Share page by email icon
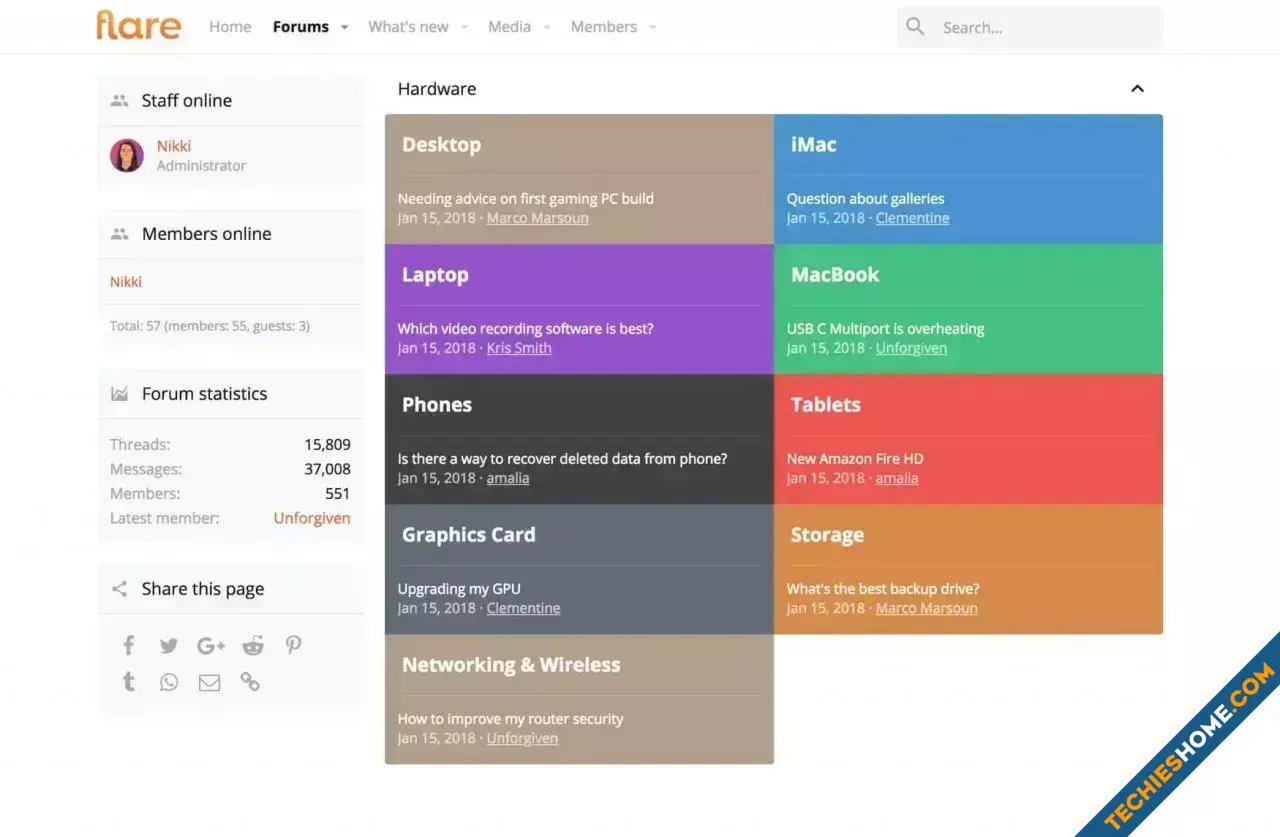Screen dimensions: 1280x837 (209, 683)
